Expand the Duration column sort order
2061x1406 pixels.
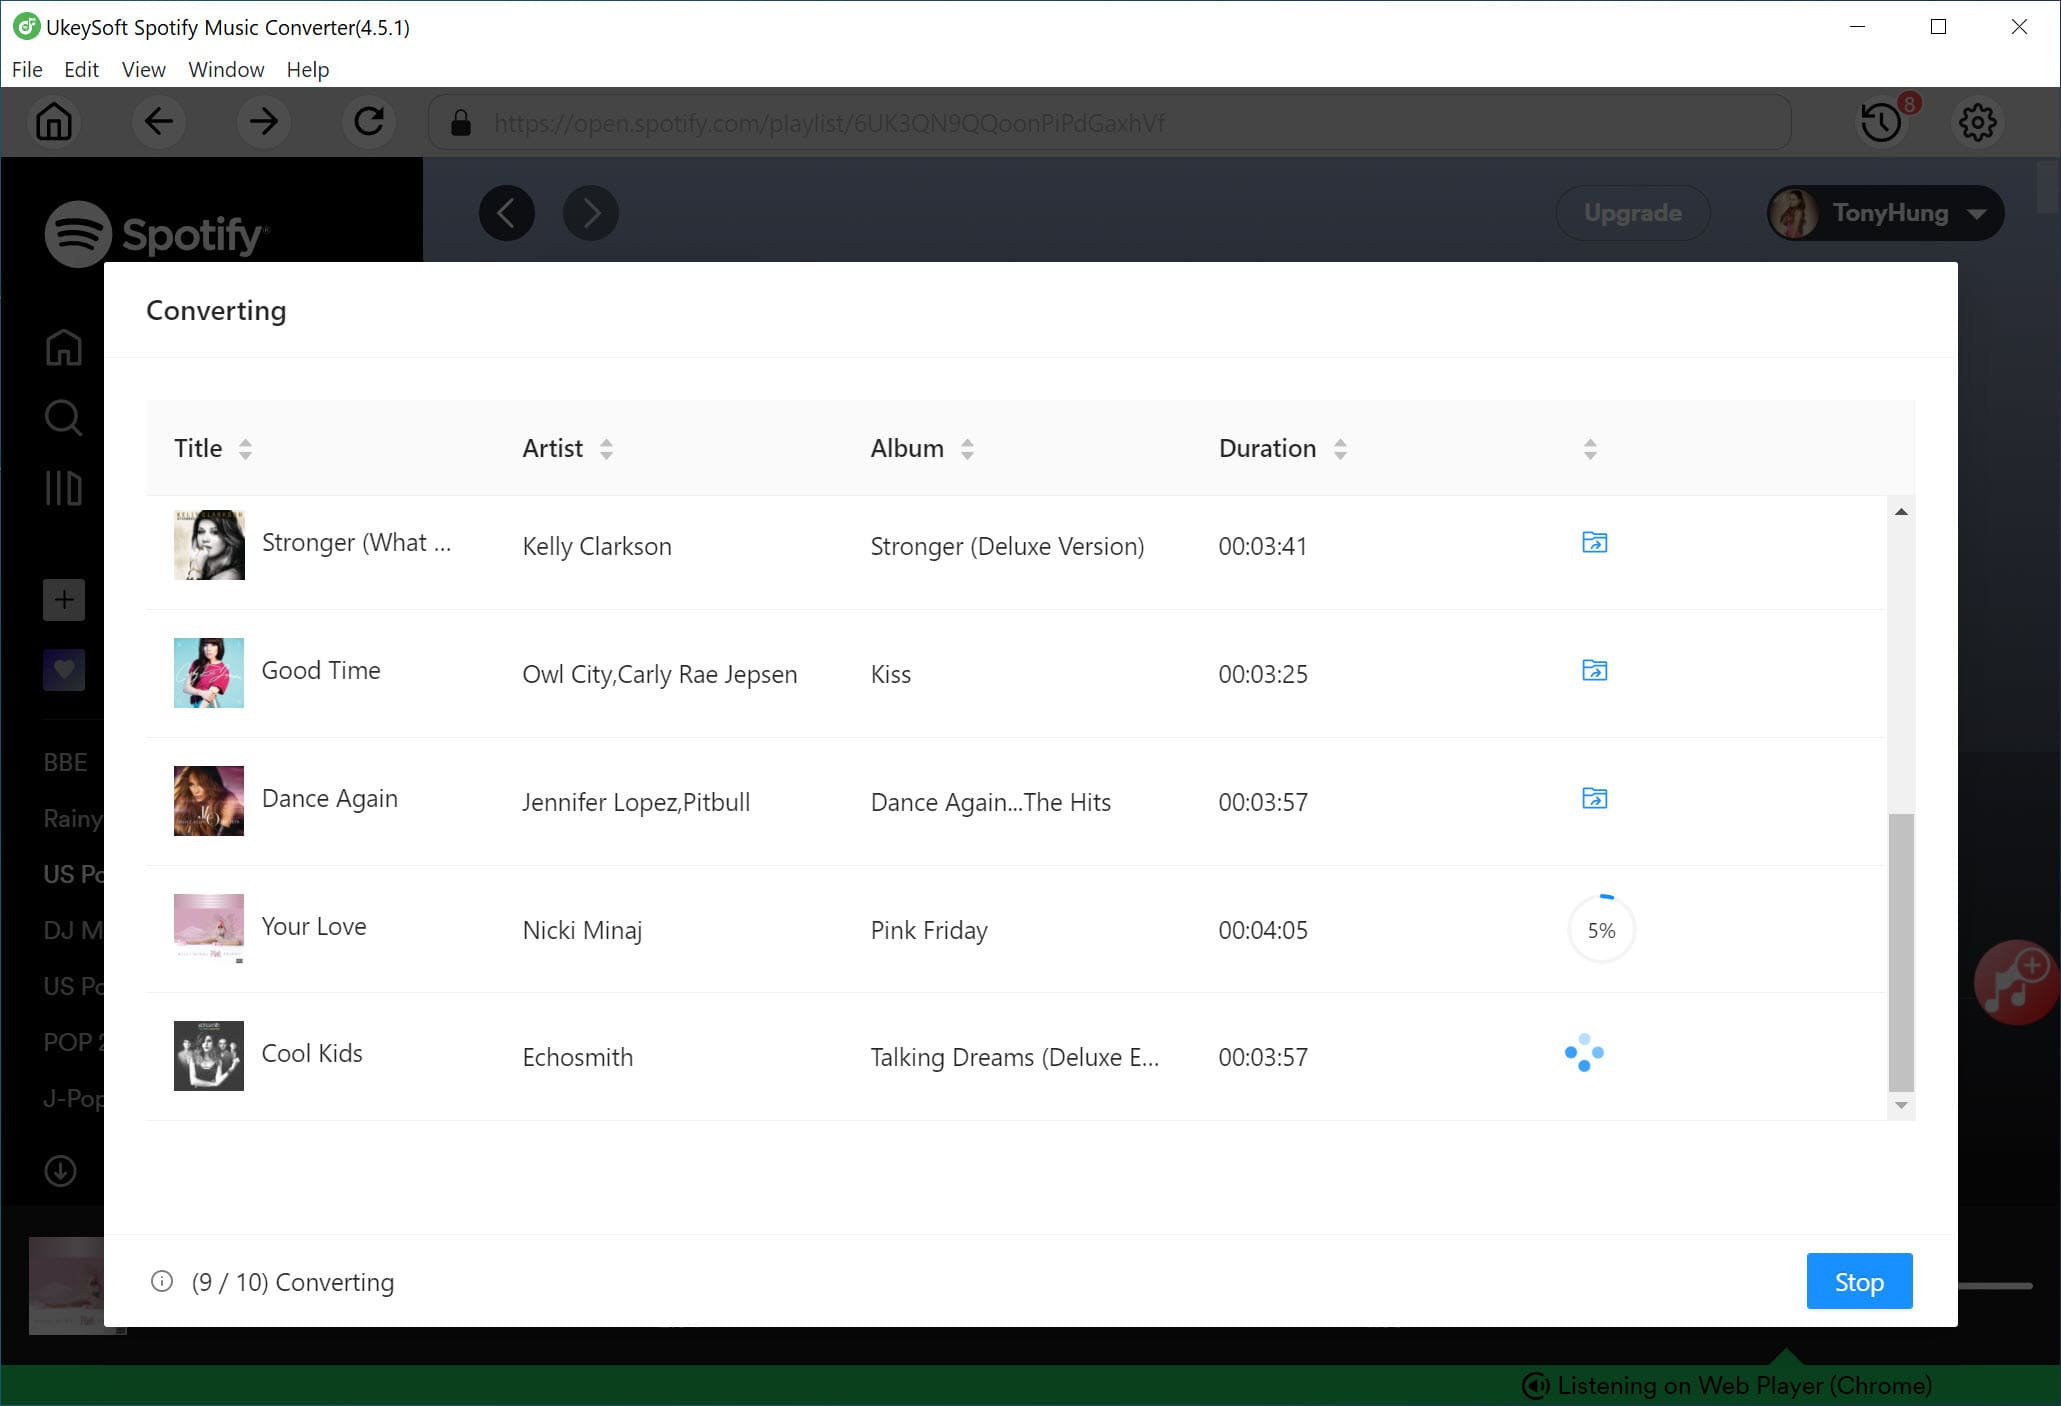pyautogui.click(x=1341, y=449)
